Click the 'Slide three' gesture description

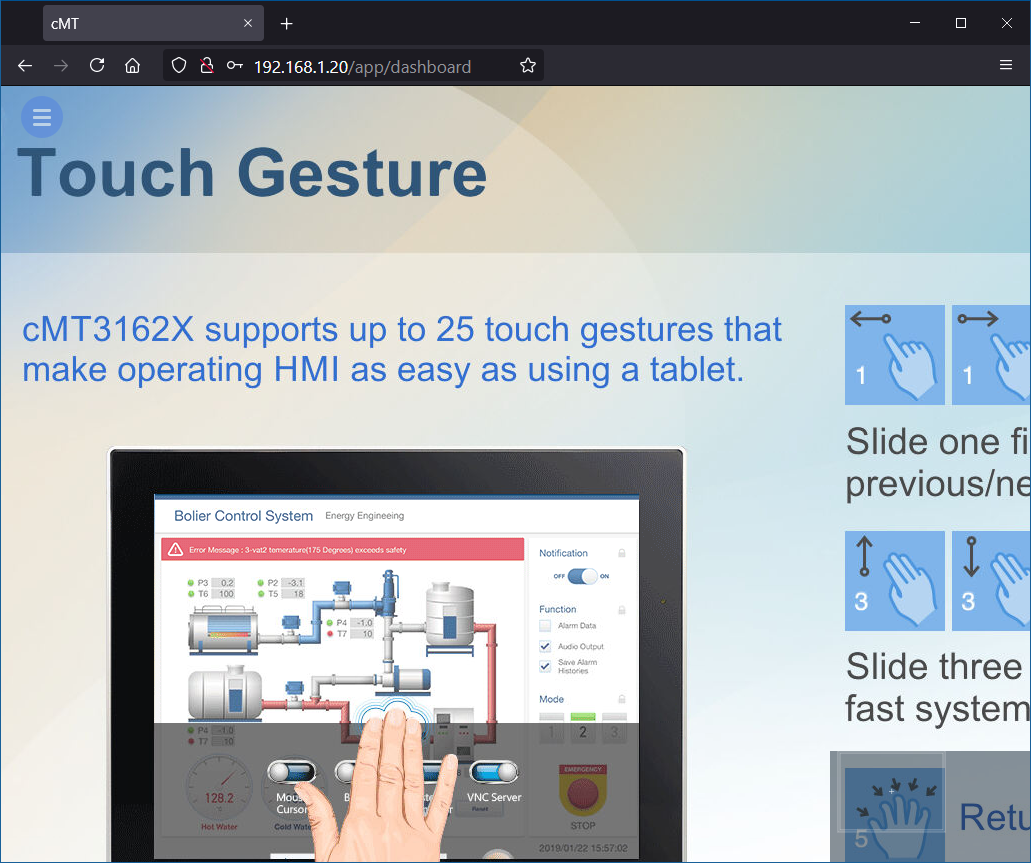[938, 688]
